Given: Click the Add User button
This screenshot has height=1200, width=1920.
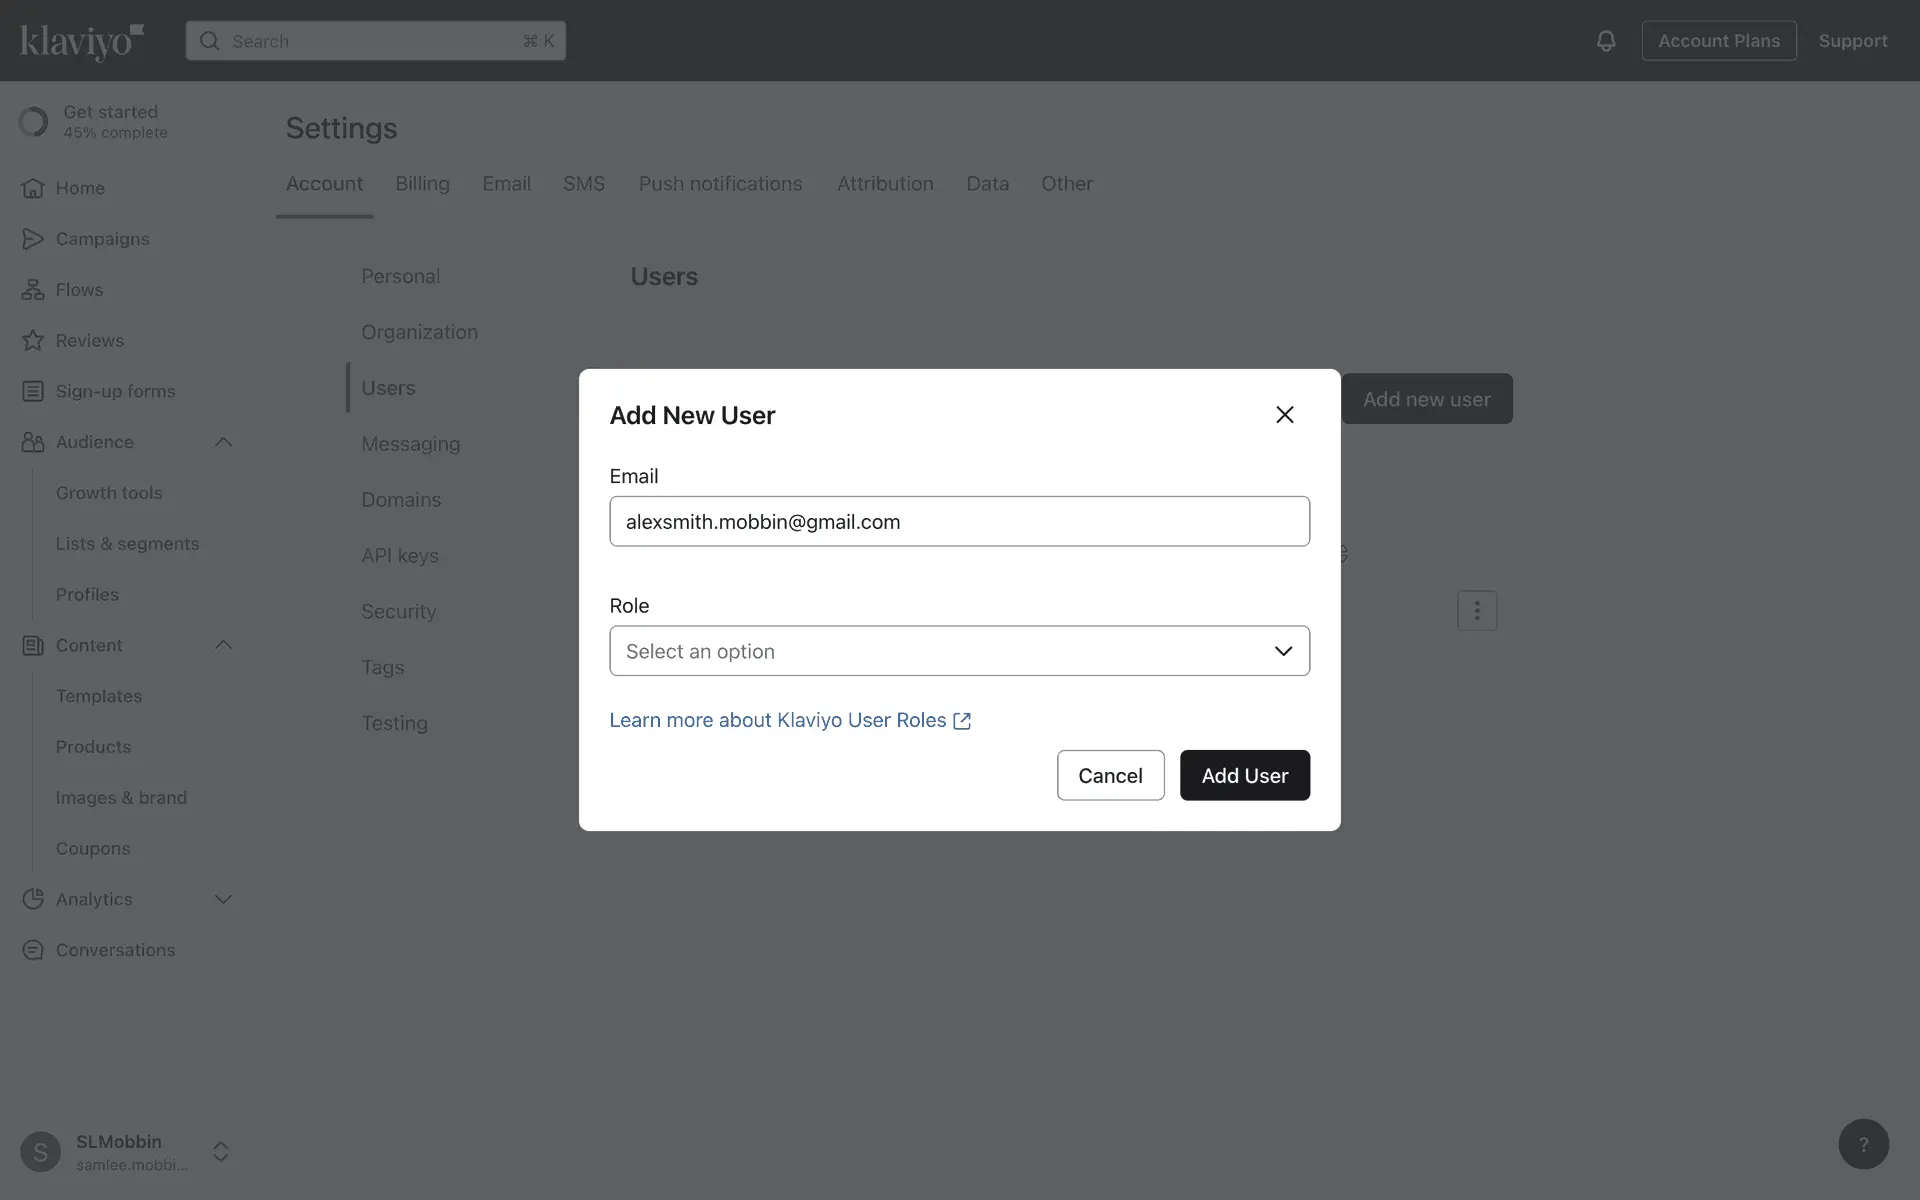Looking at the screenshot, I should coord(1244,775).
